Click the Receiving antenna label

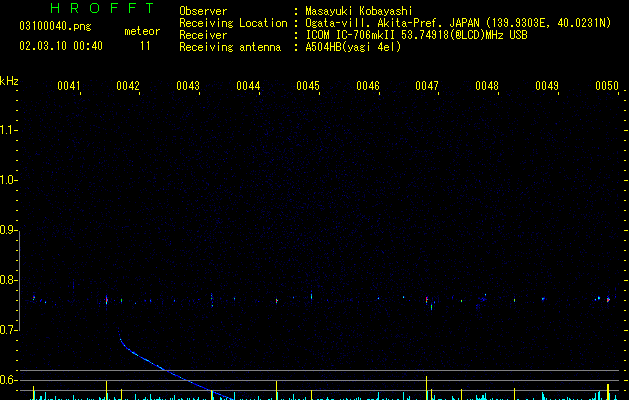[230, 47]
